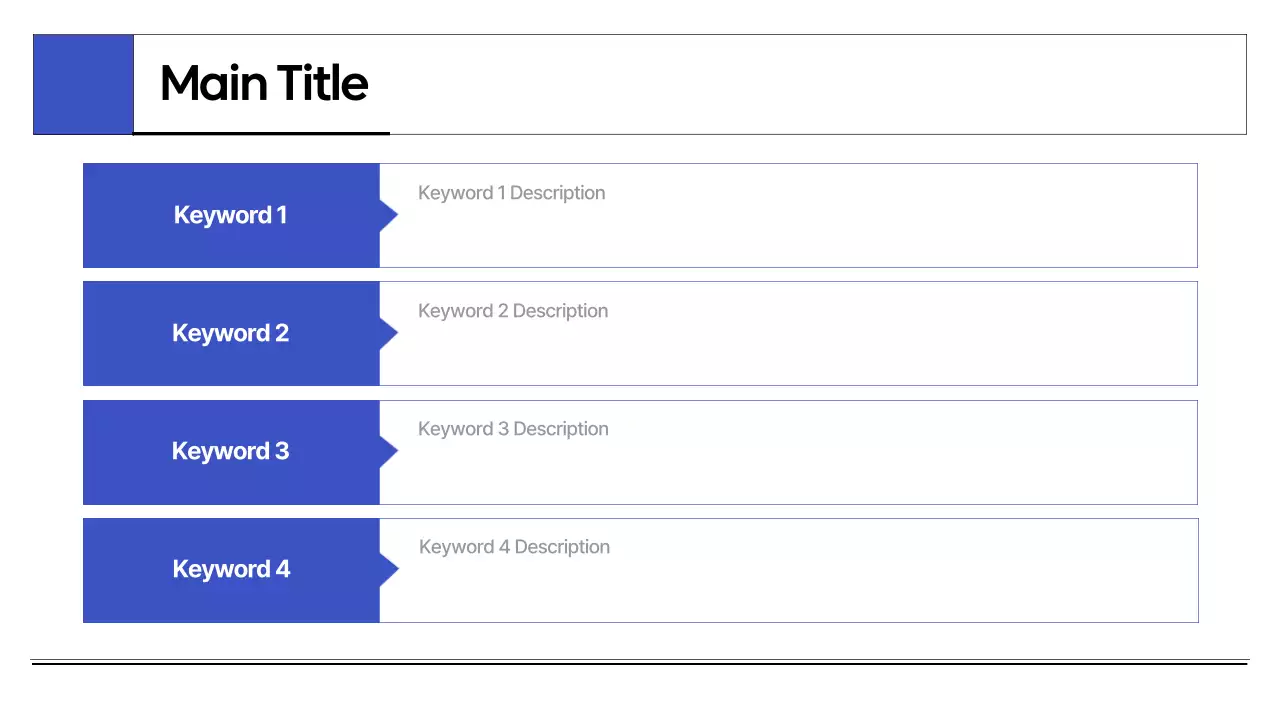Select the arrow pointer beside Keyword 2
This screenshot has height=720, width=1280.
pyautogui.click(x=388, y=333)
